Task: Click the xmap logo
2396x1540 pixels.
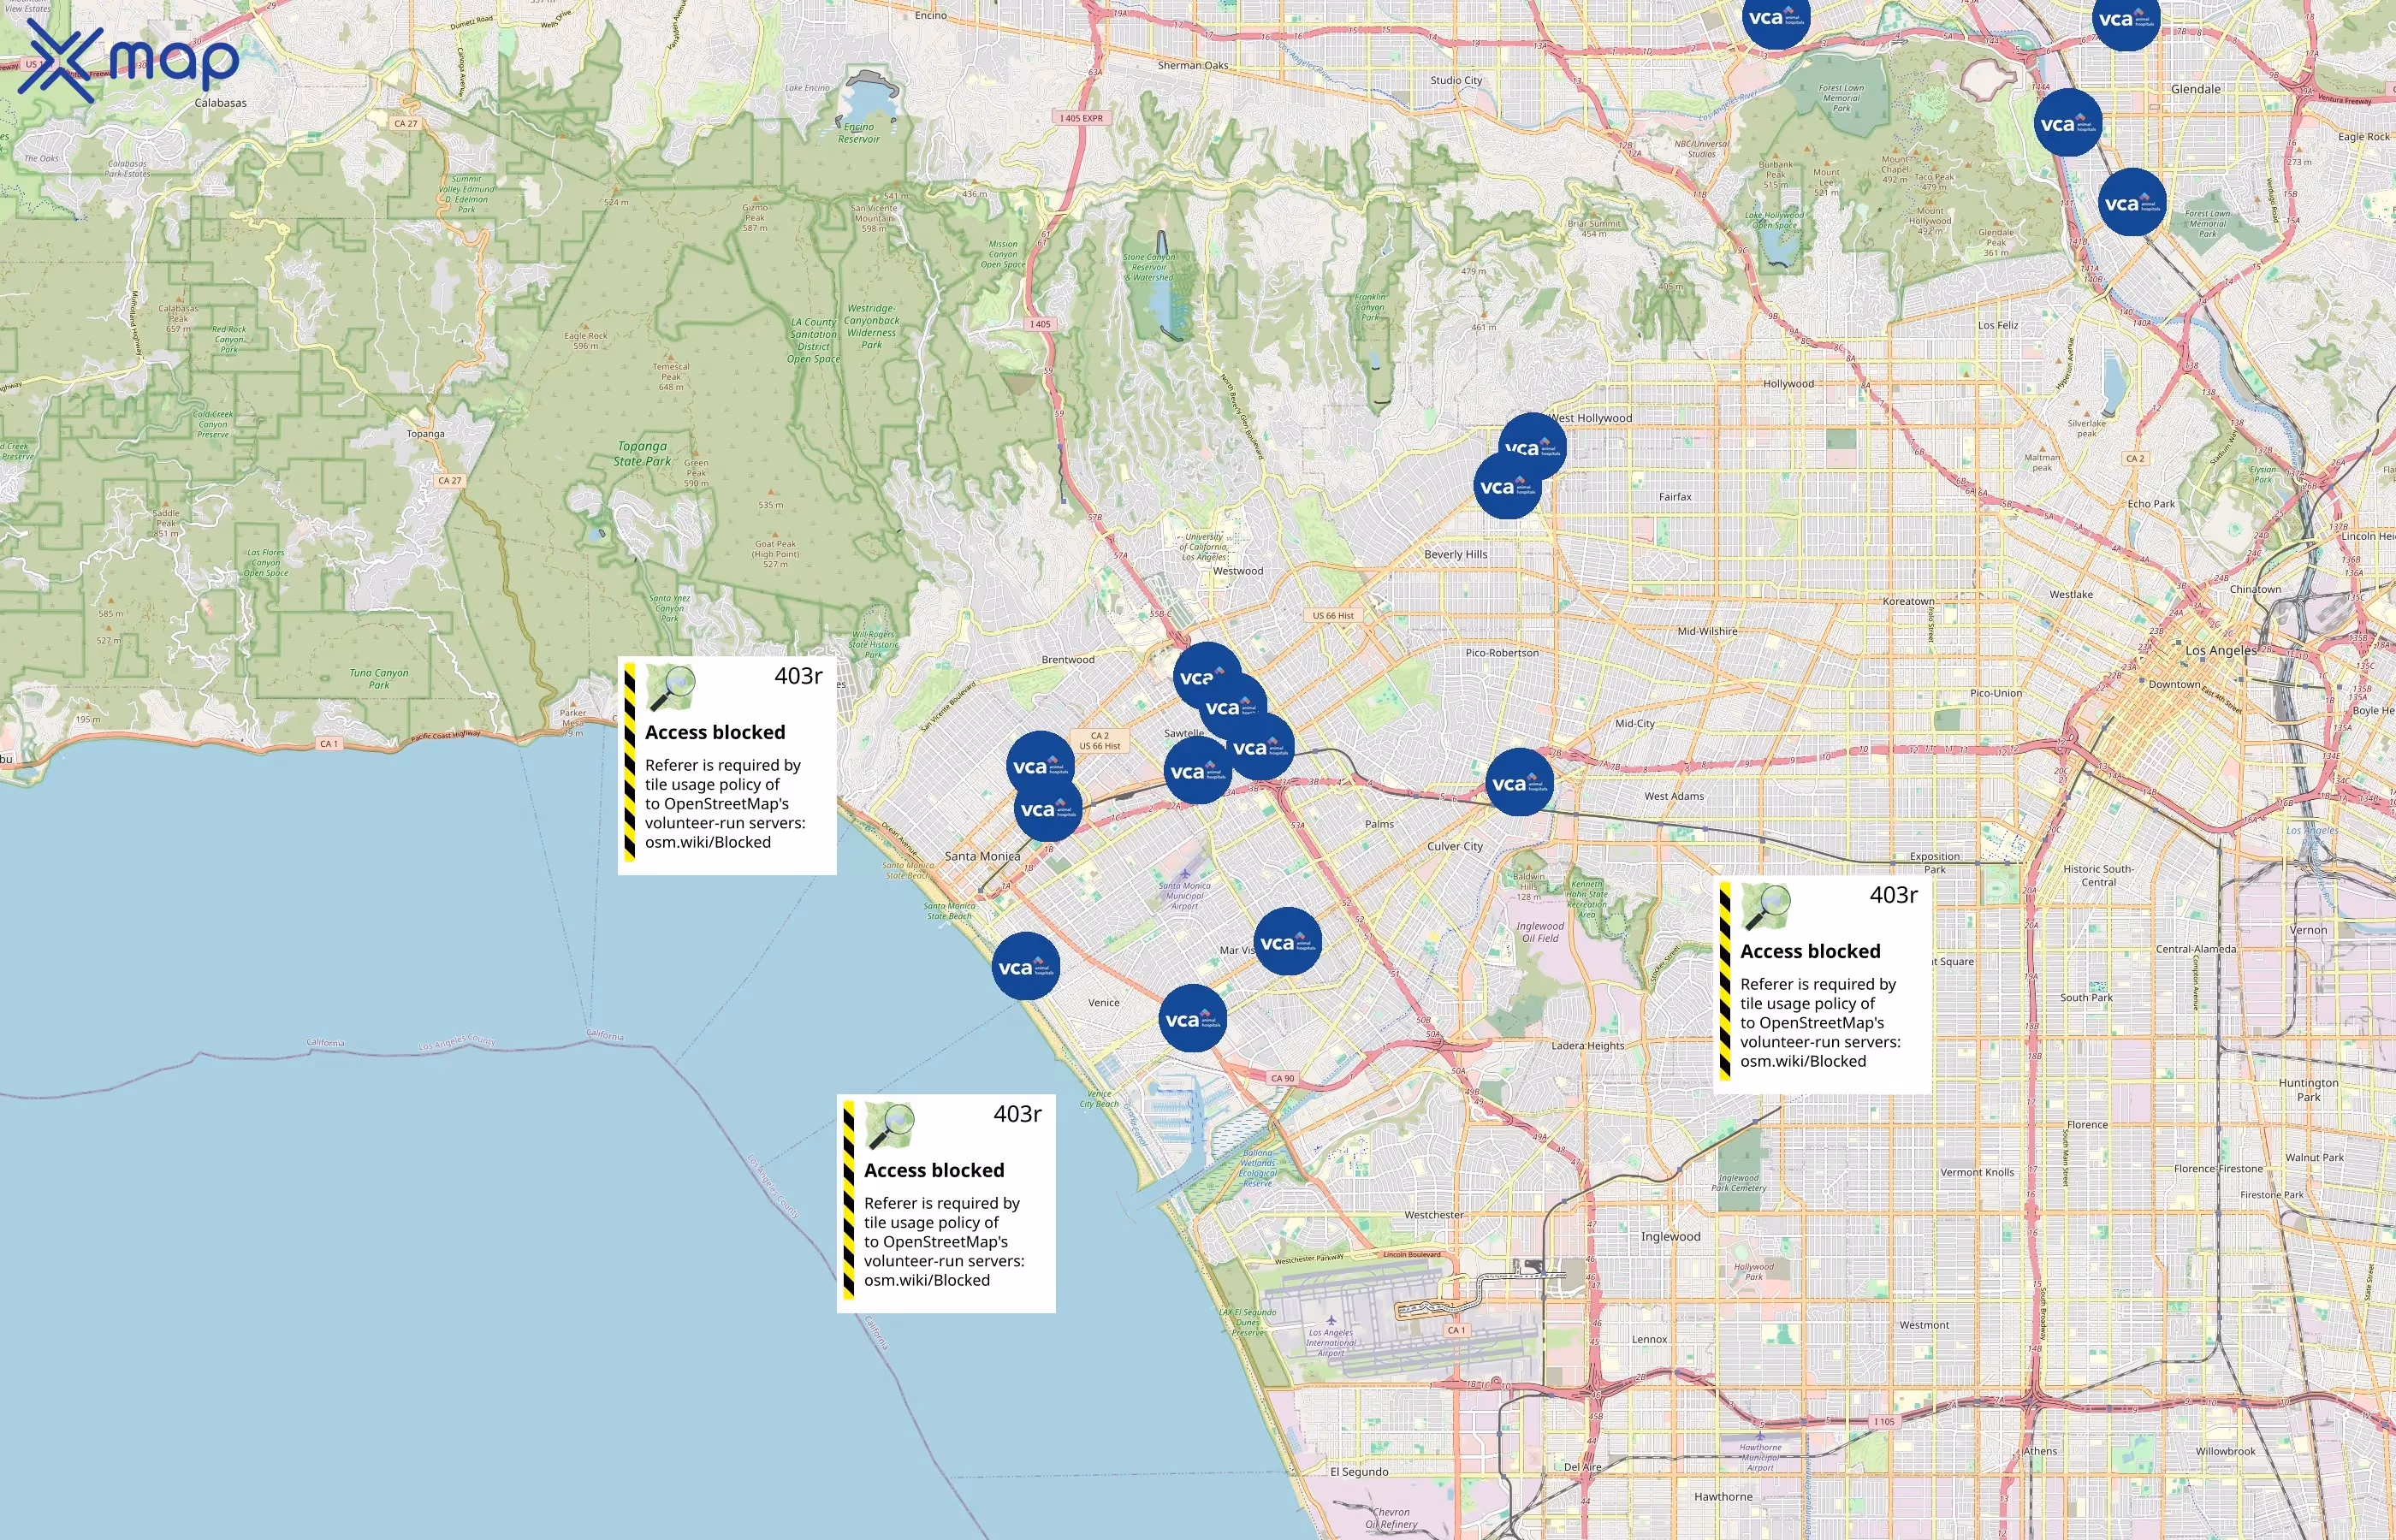Action: pyautogui.click(x=128, y=62)
